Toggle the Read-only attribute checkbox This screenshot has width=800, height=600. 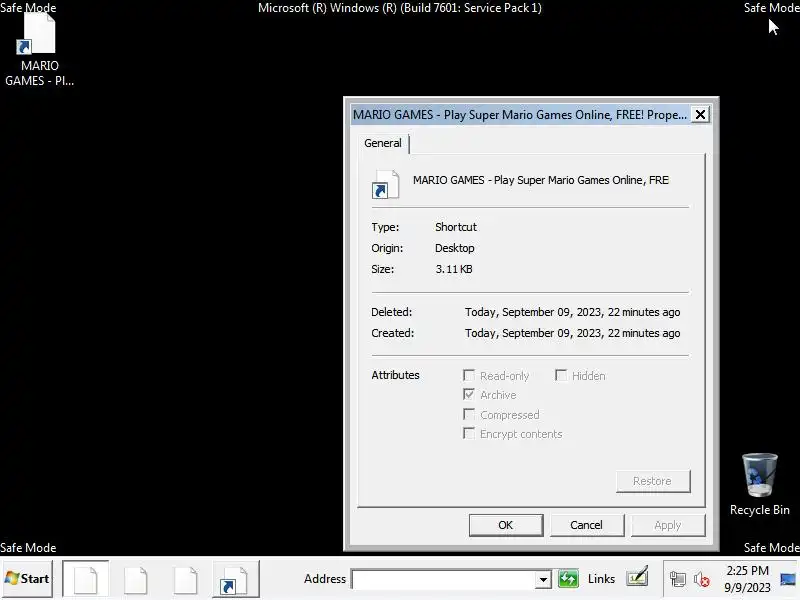point(468,376)
